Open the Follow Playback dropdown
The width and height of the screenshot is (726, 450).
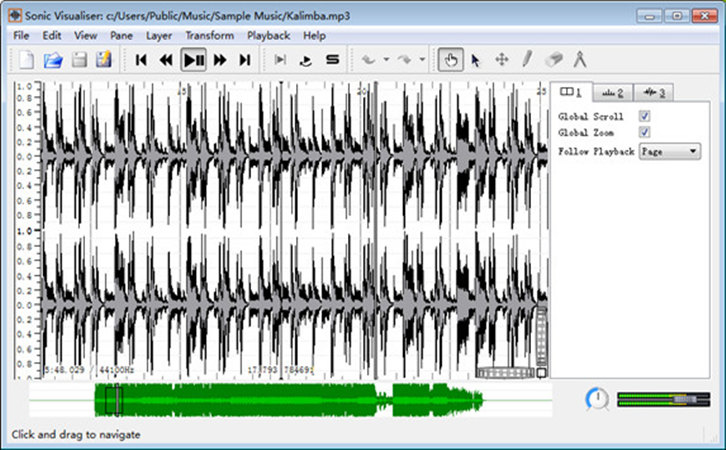(x=670, y=151)
